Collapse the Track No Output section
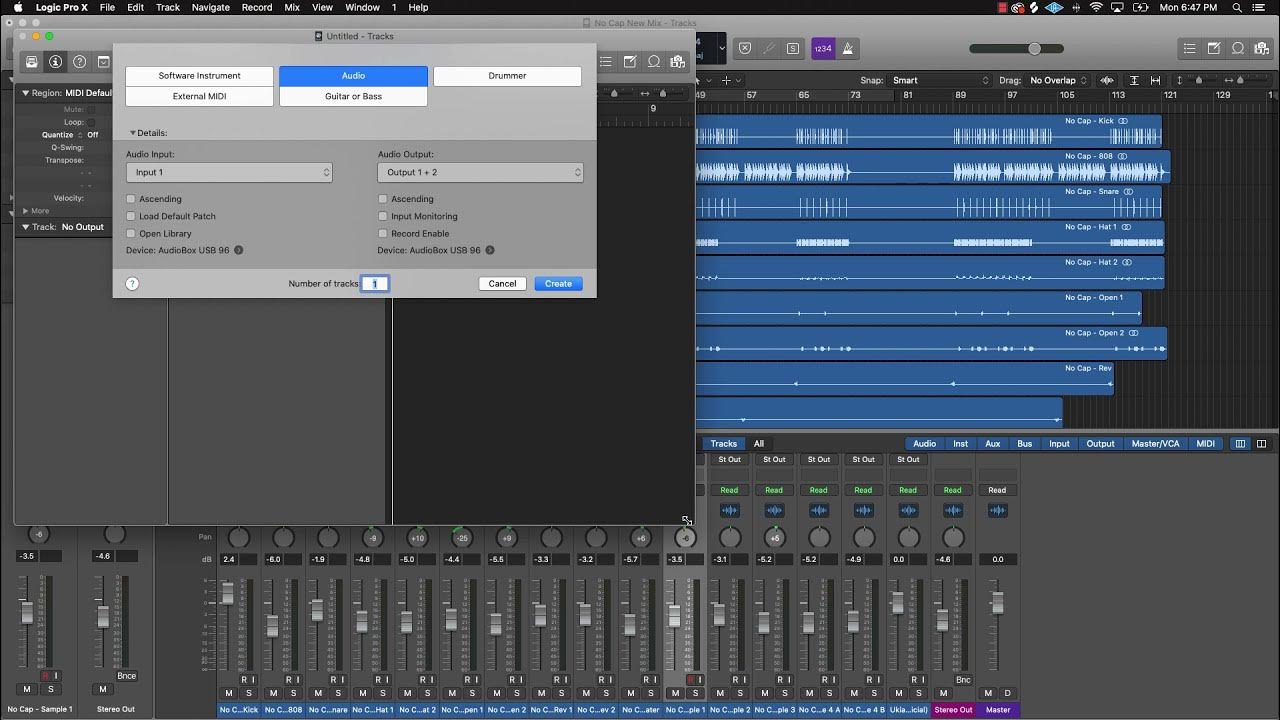Screen dimensions: 1280x720 tap(26, 227)
